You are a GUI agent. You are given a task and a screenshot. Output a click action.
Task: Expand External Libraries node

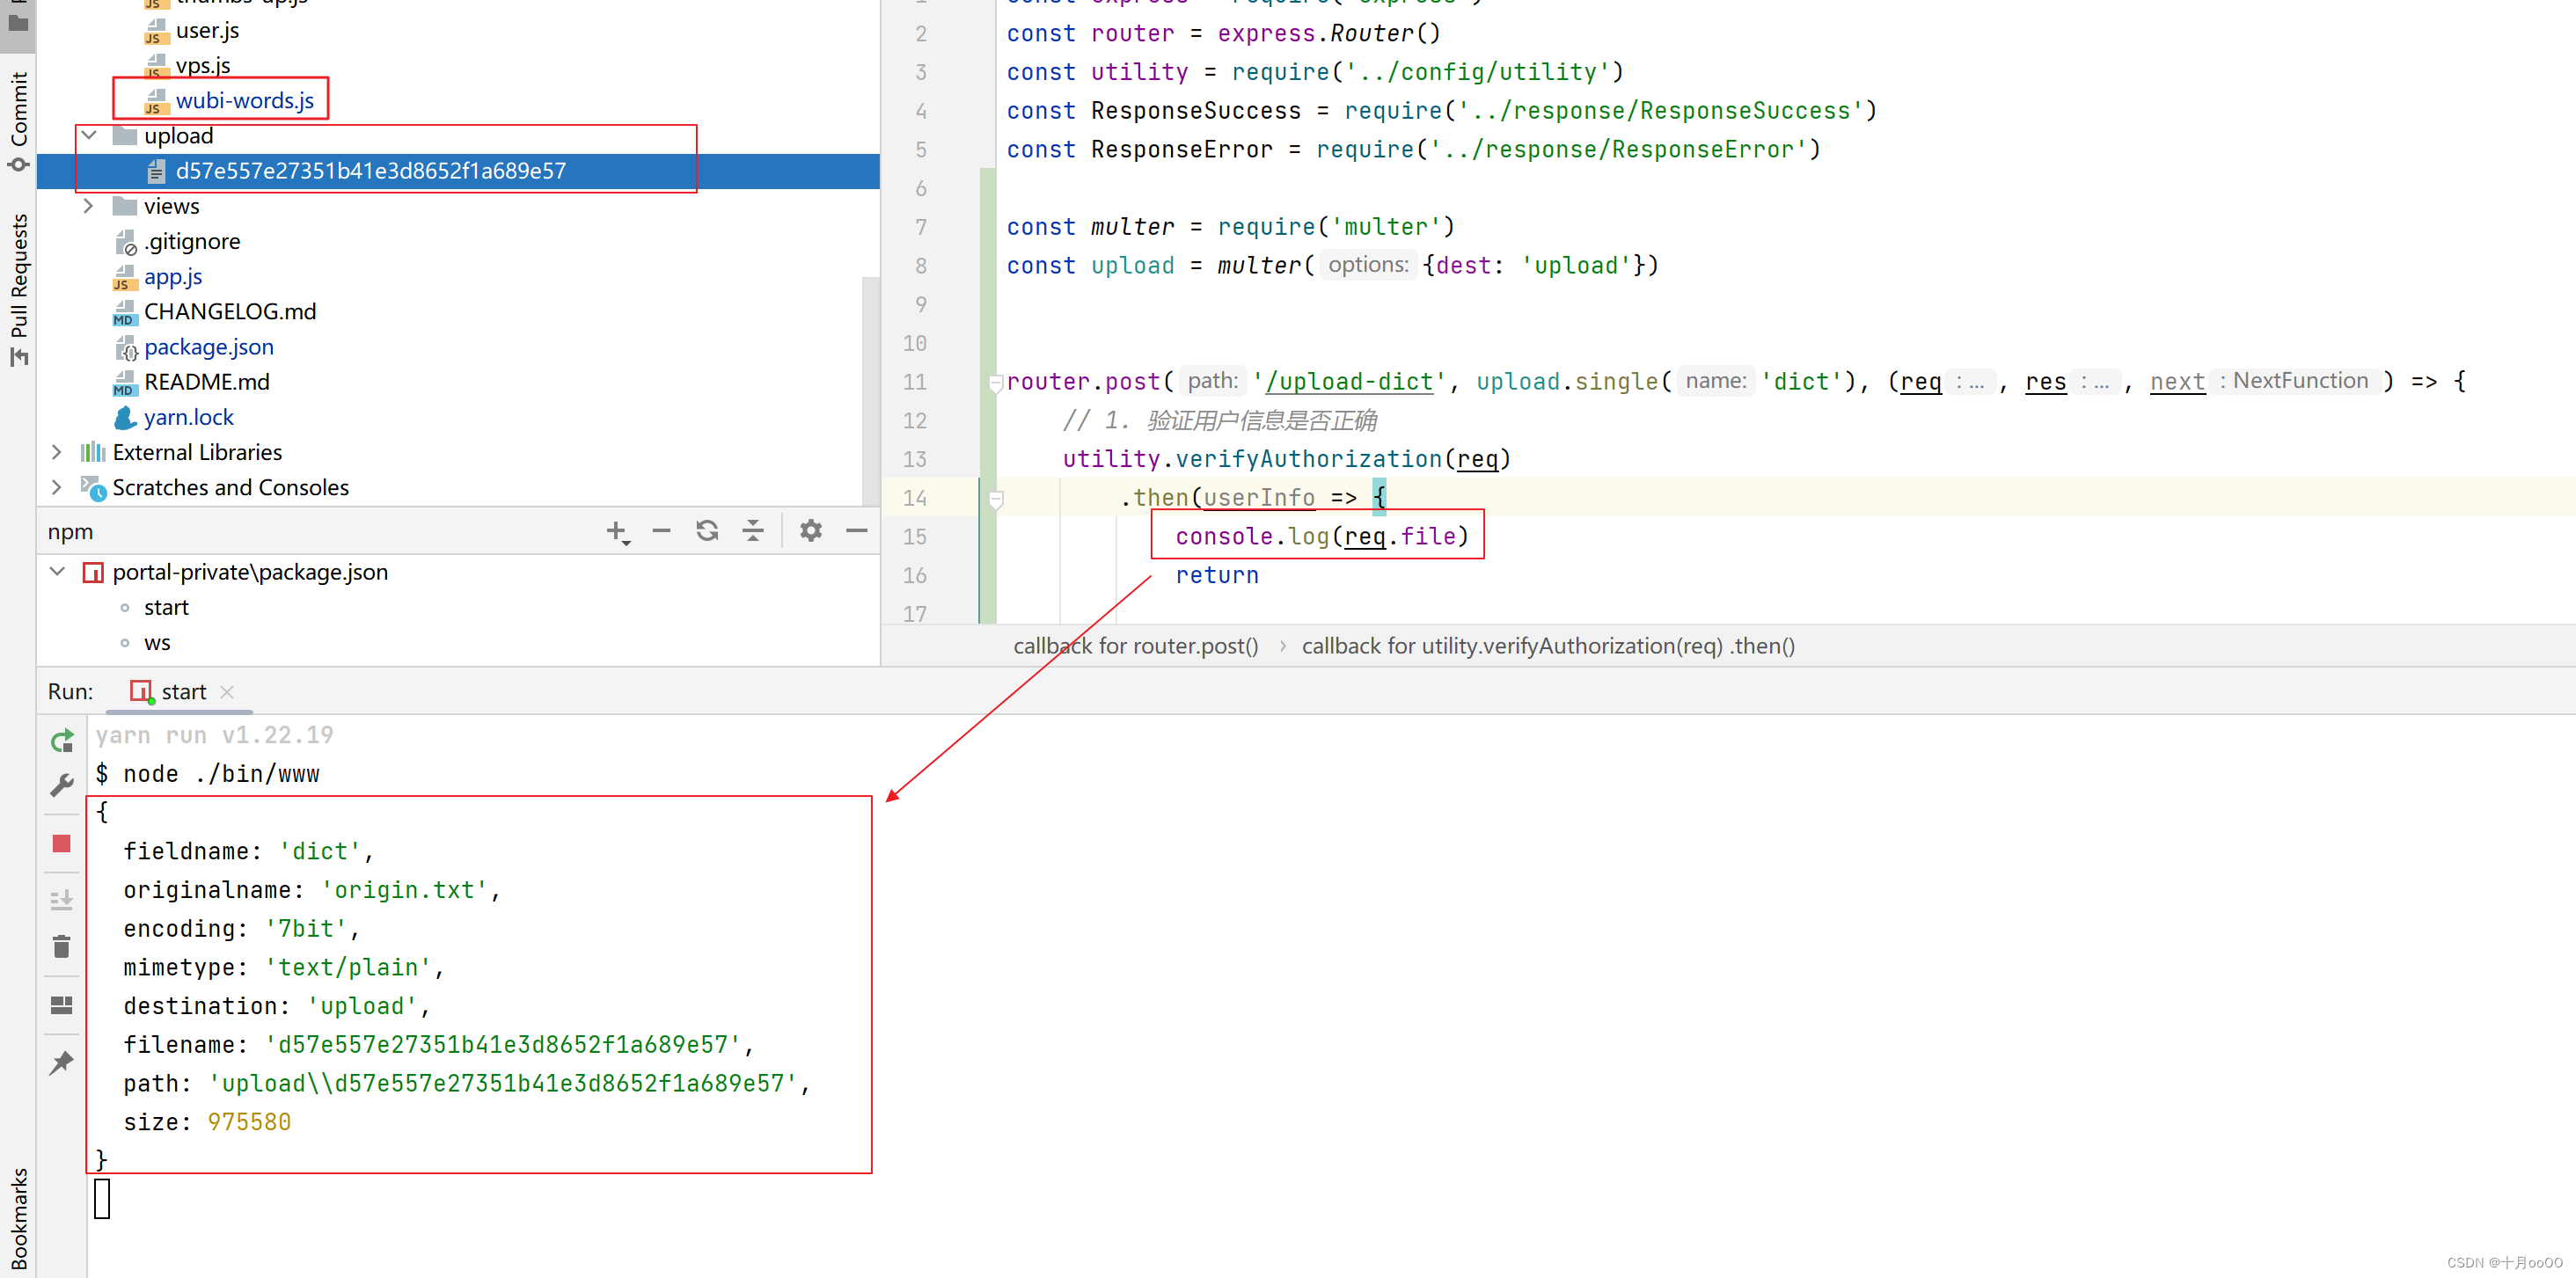coord(57,452)
